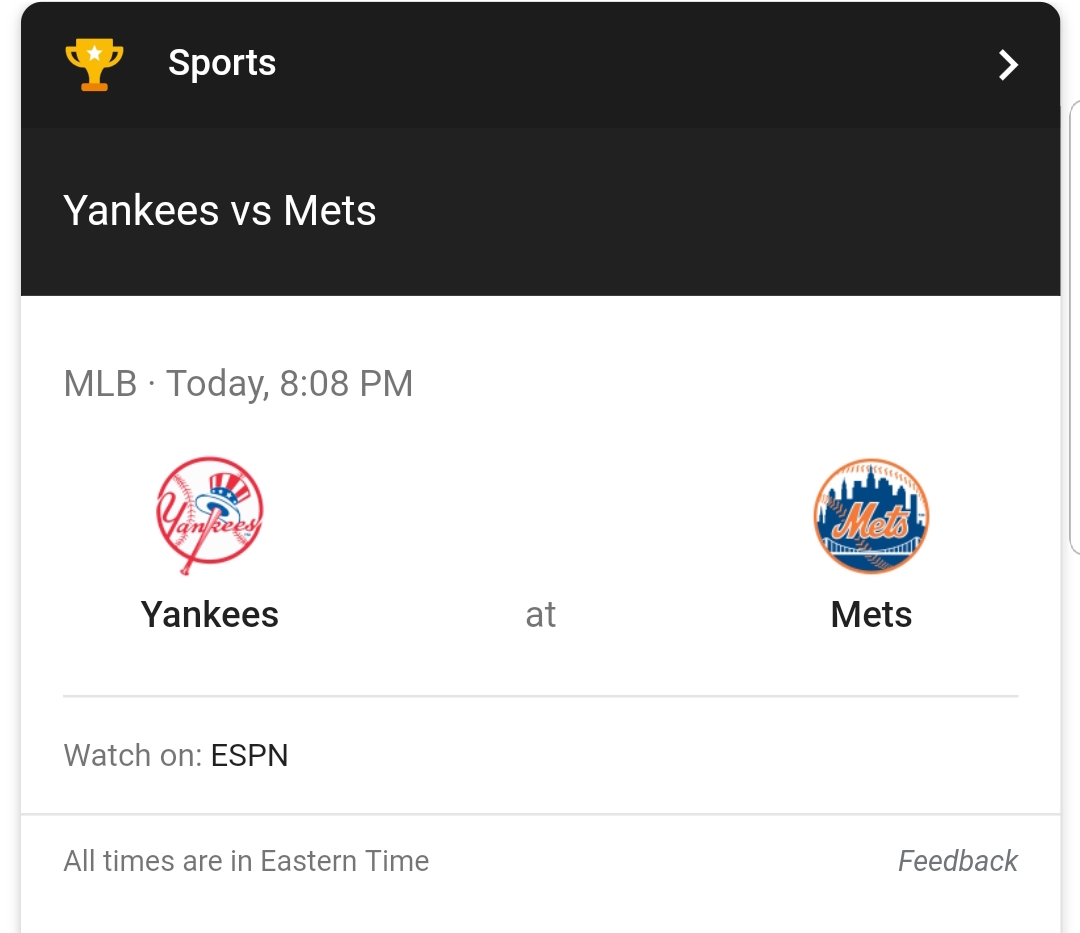This screenshot has height=933, width=1080.
Task: Click the gold trophy icon
Action: pos(94,65)
